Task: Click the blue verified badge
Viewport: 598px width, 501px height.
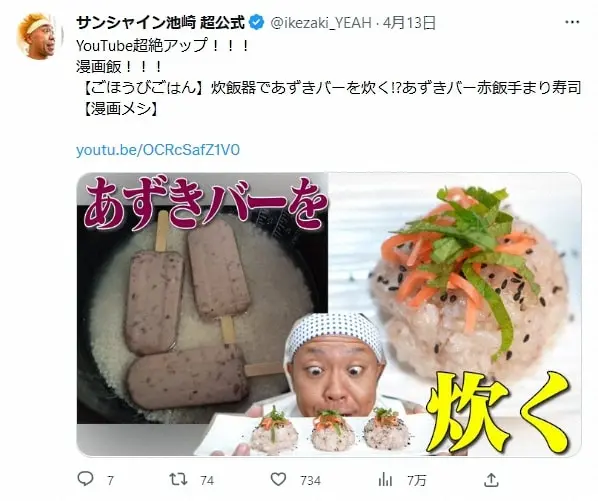Action: pos(256,22)
